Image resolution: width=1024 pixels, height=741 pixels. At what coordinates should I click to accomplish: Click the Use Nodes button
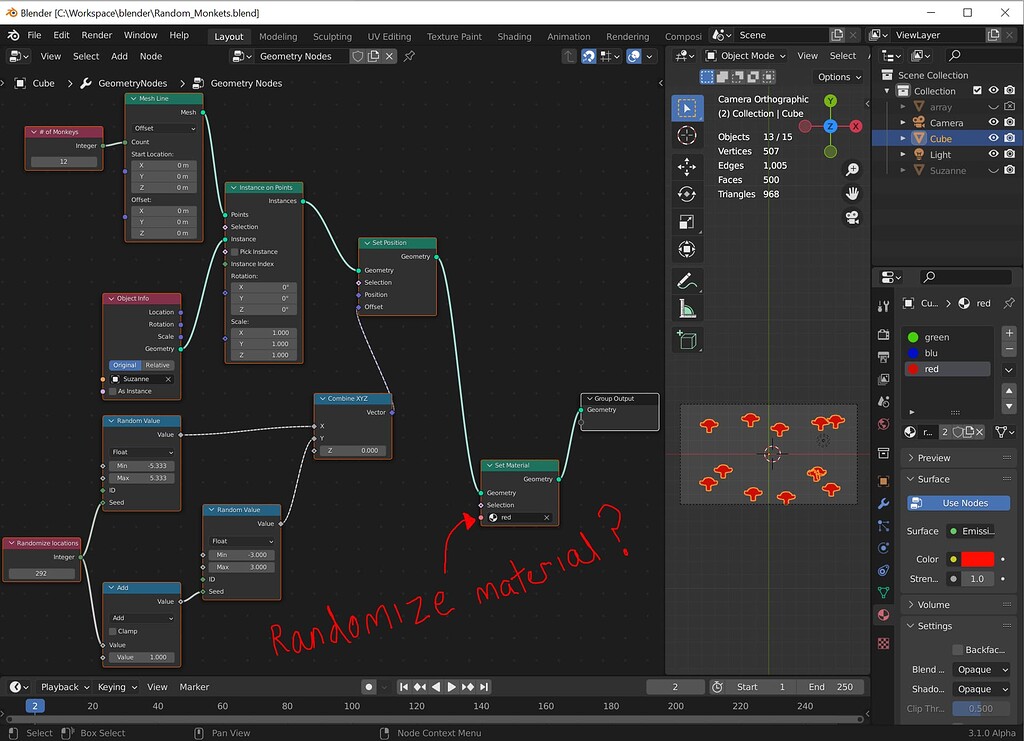[957, 503]
